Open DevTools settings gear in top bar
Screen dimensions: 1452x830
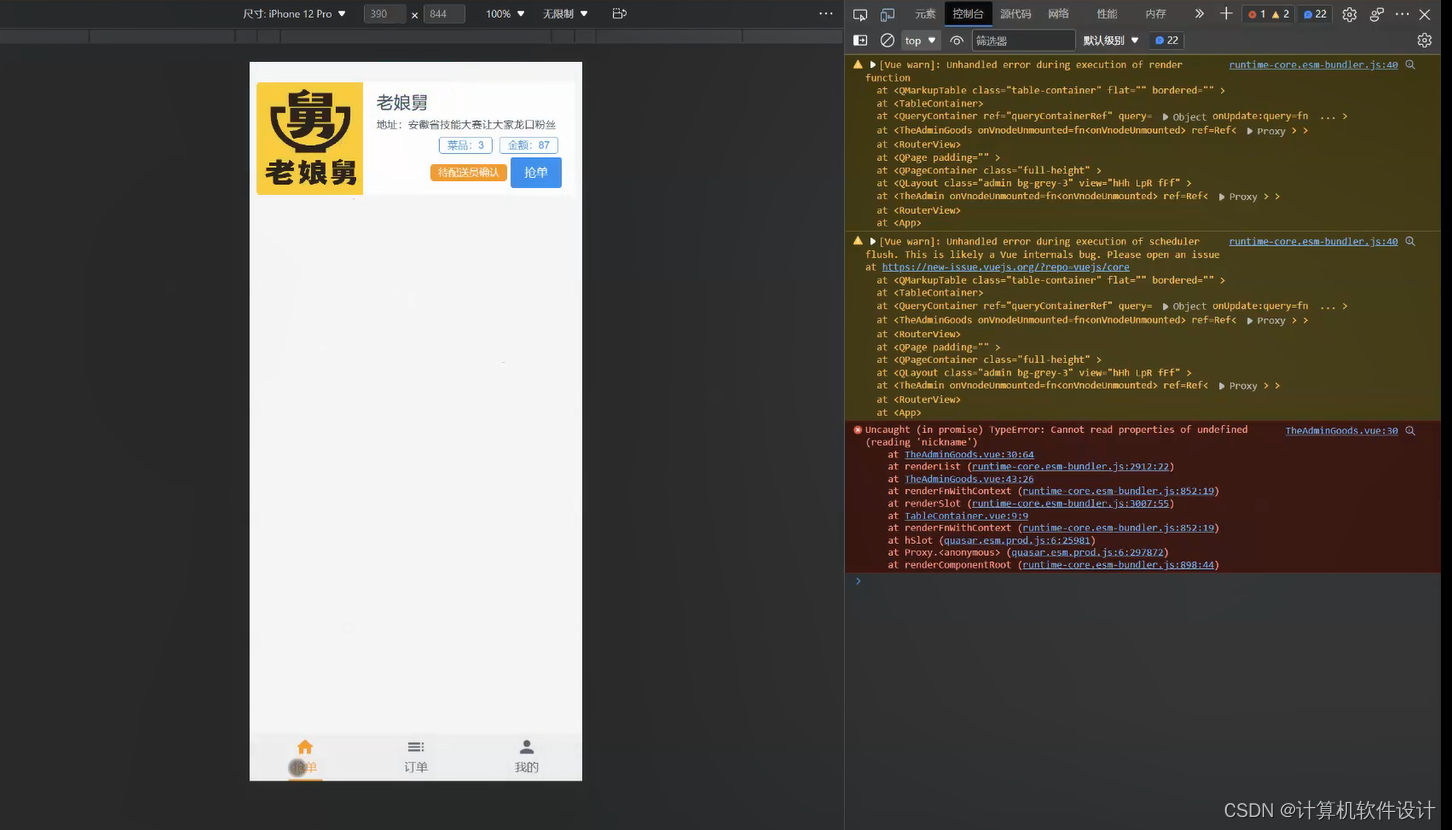pos(1349,14)
